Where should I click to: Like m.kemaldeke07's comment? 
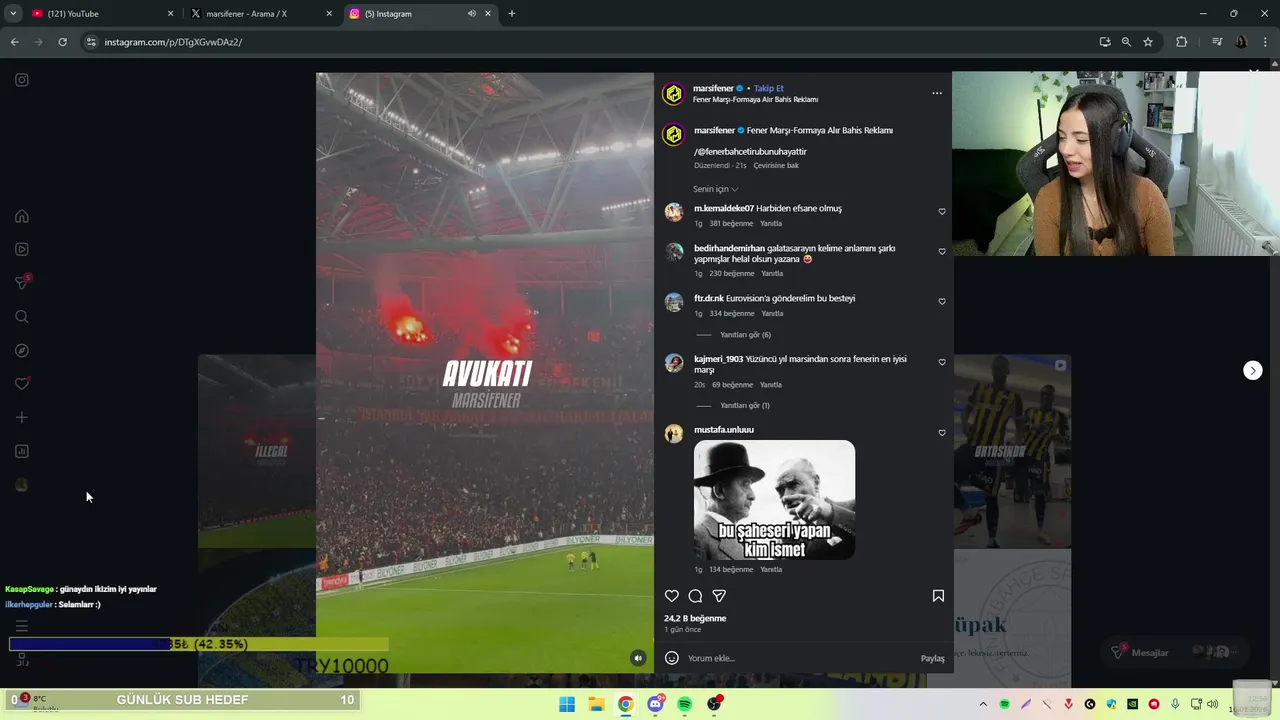point(942,212)
